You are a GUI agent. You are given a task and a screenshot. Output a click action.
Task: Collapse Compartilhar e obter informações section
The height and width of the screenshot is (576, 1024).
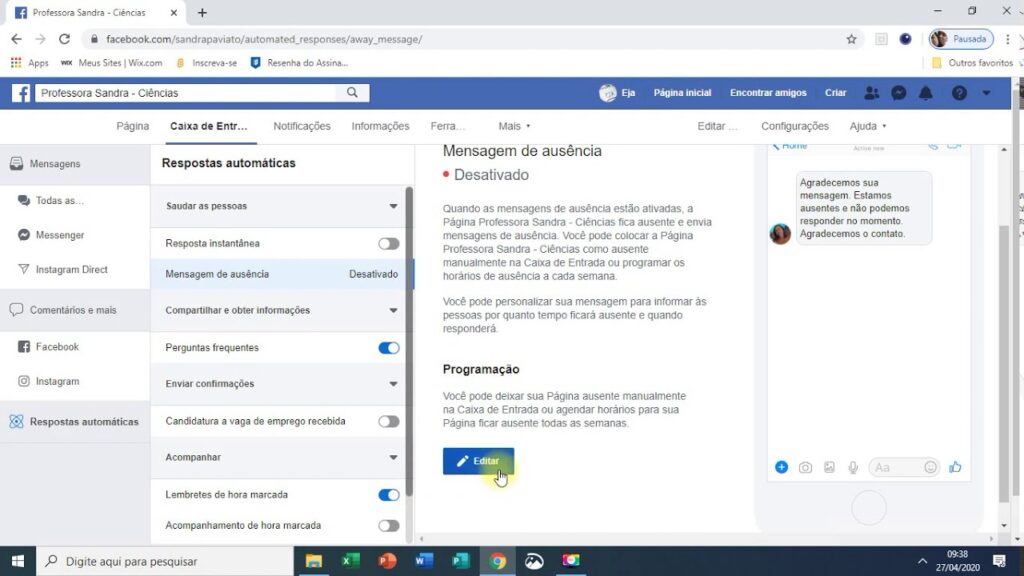pyautogui.click(x=393, y=311)
